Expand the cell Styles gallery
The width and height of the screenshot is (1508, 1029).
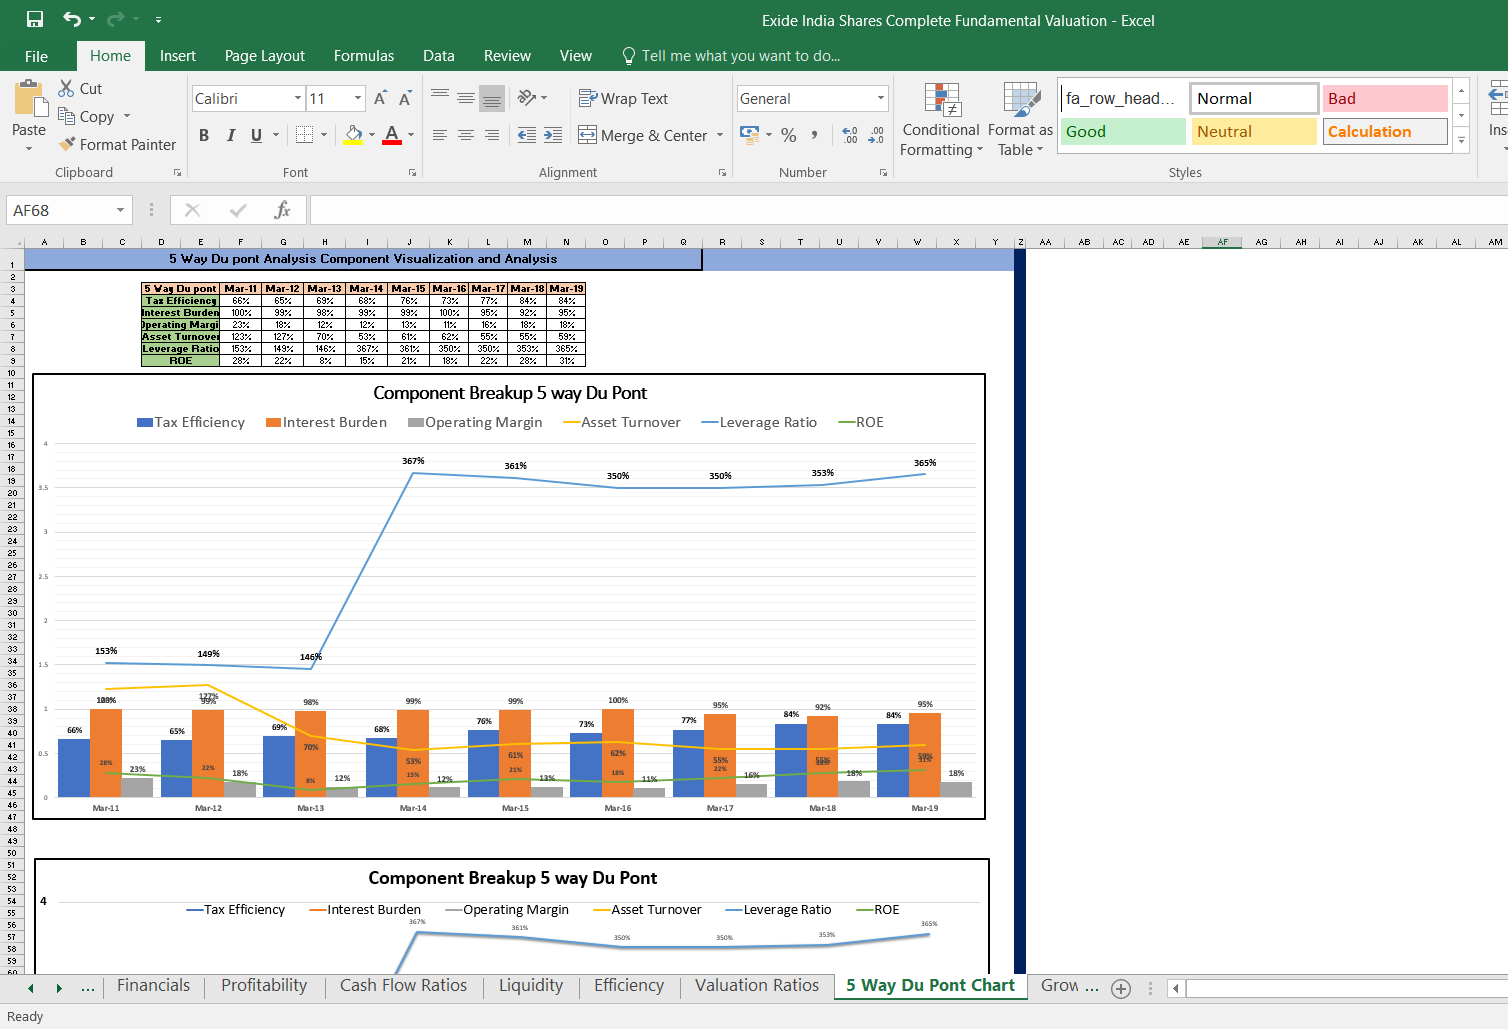coord(1461,141)
